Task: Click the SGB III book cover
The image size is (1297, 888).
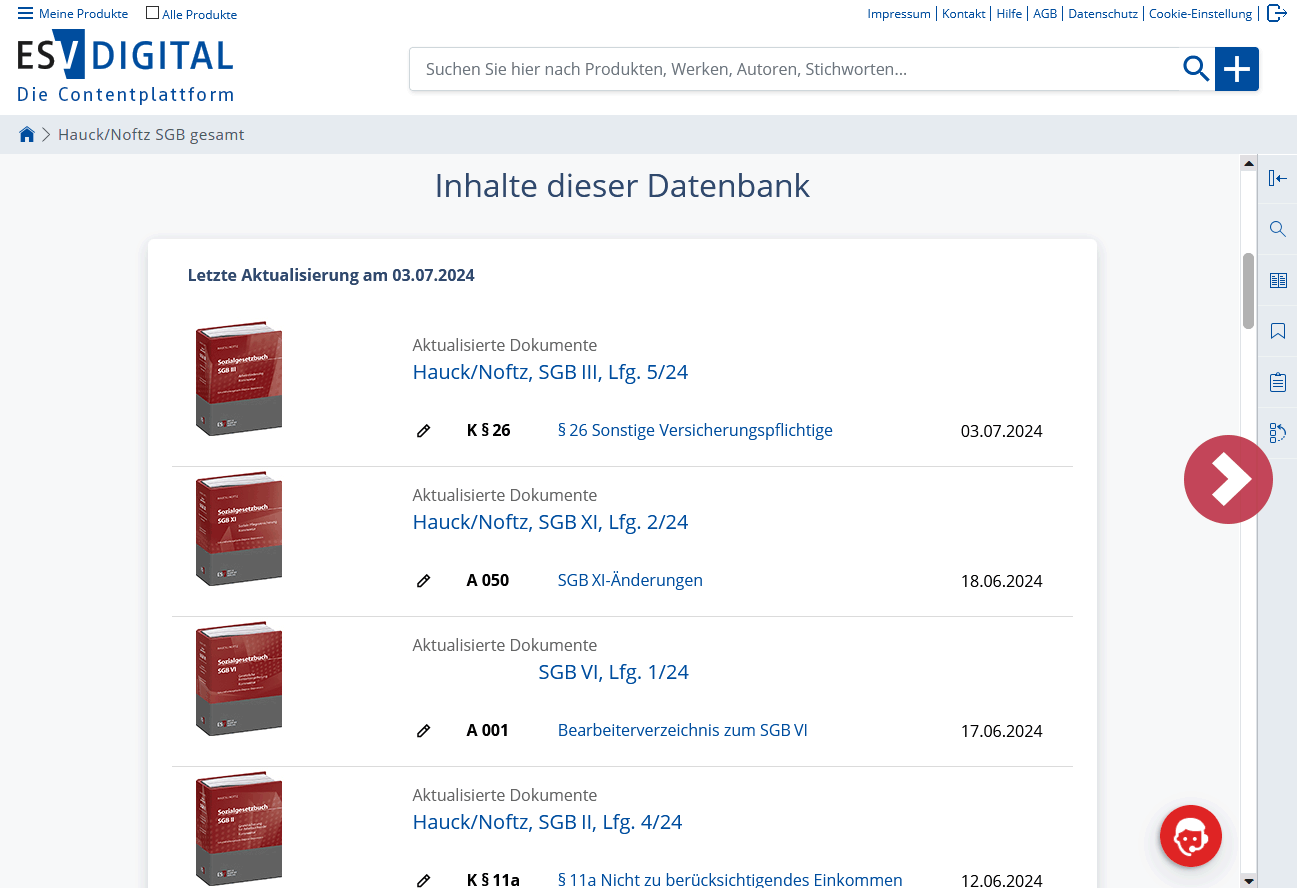Action: tap(238, 378)
